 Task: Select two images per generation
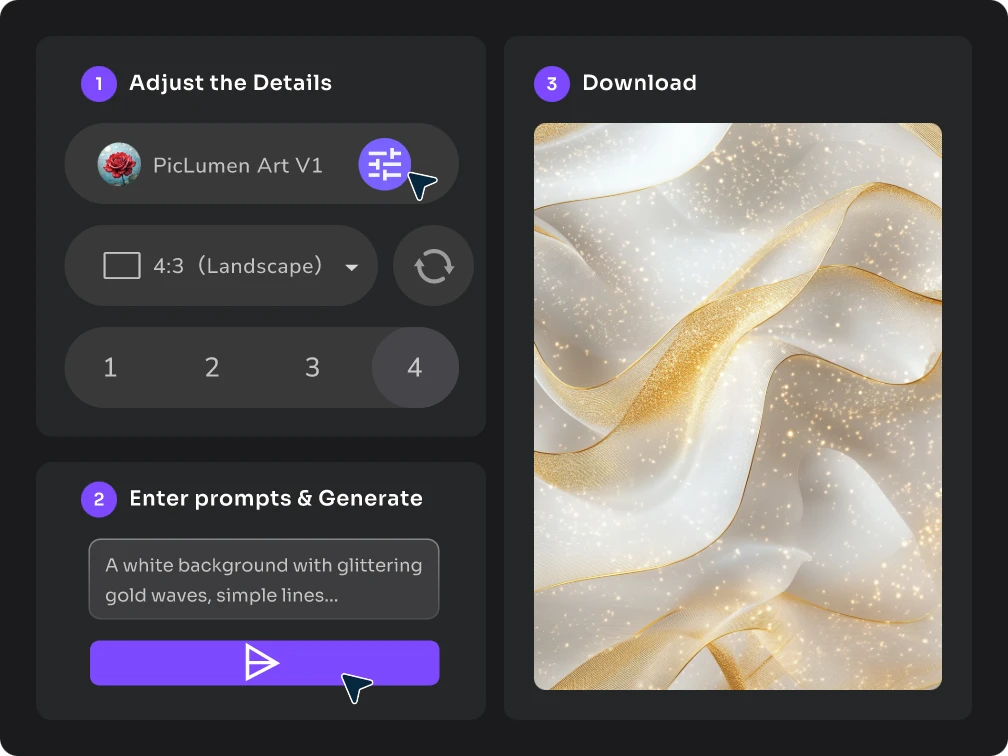pos(212,367)
